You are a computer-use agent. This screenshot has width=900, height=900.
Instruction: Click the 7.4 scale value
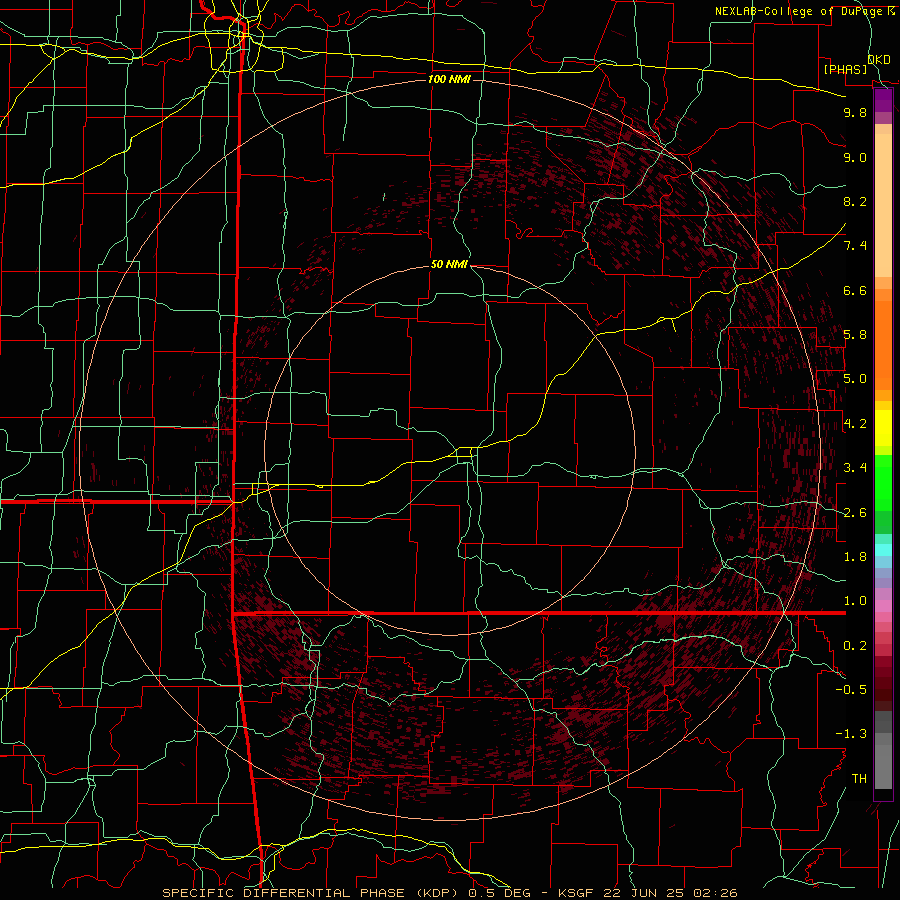point(855,246)
